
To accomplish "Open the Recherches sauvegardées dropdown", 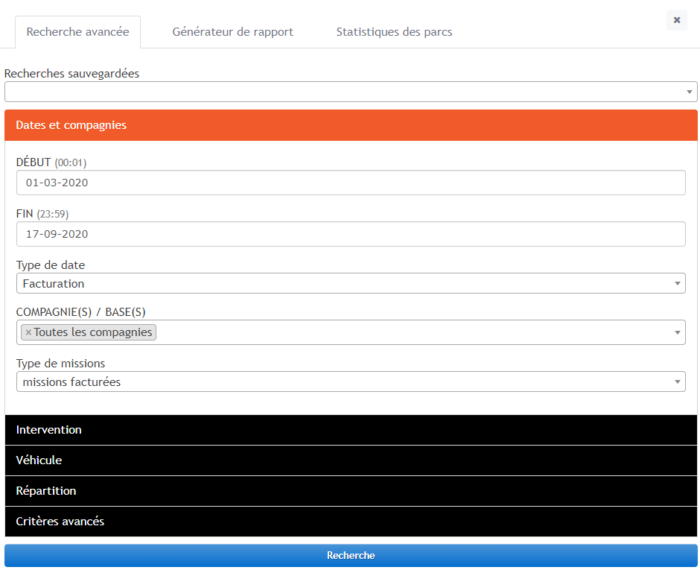I will pos(350,92).
